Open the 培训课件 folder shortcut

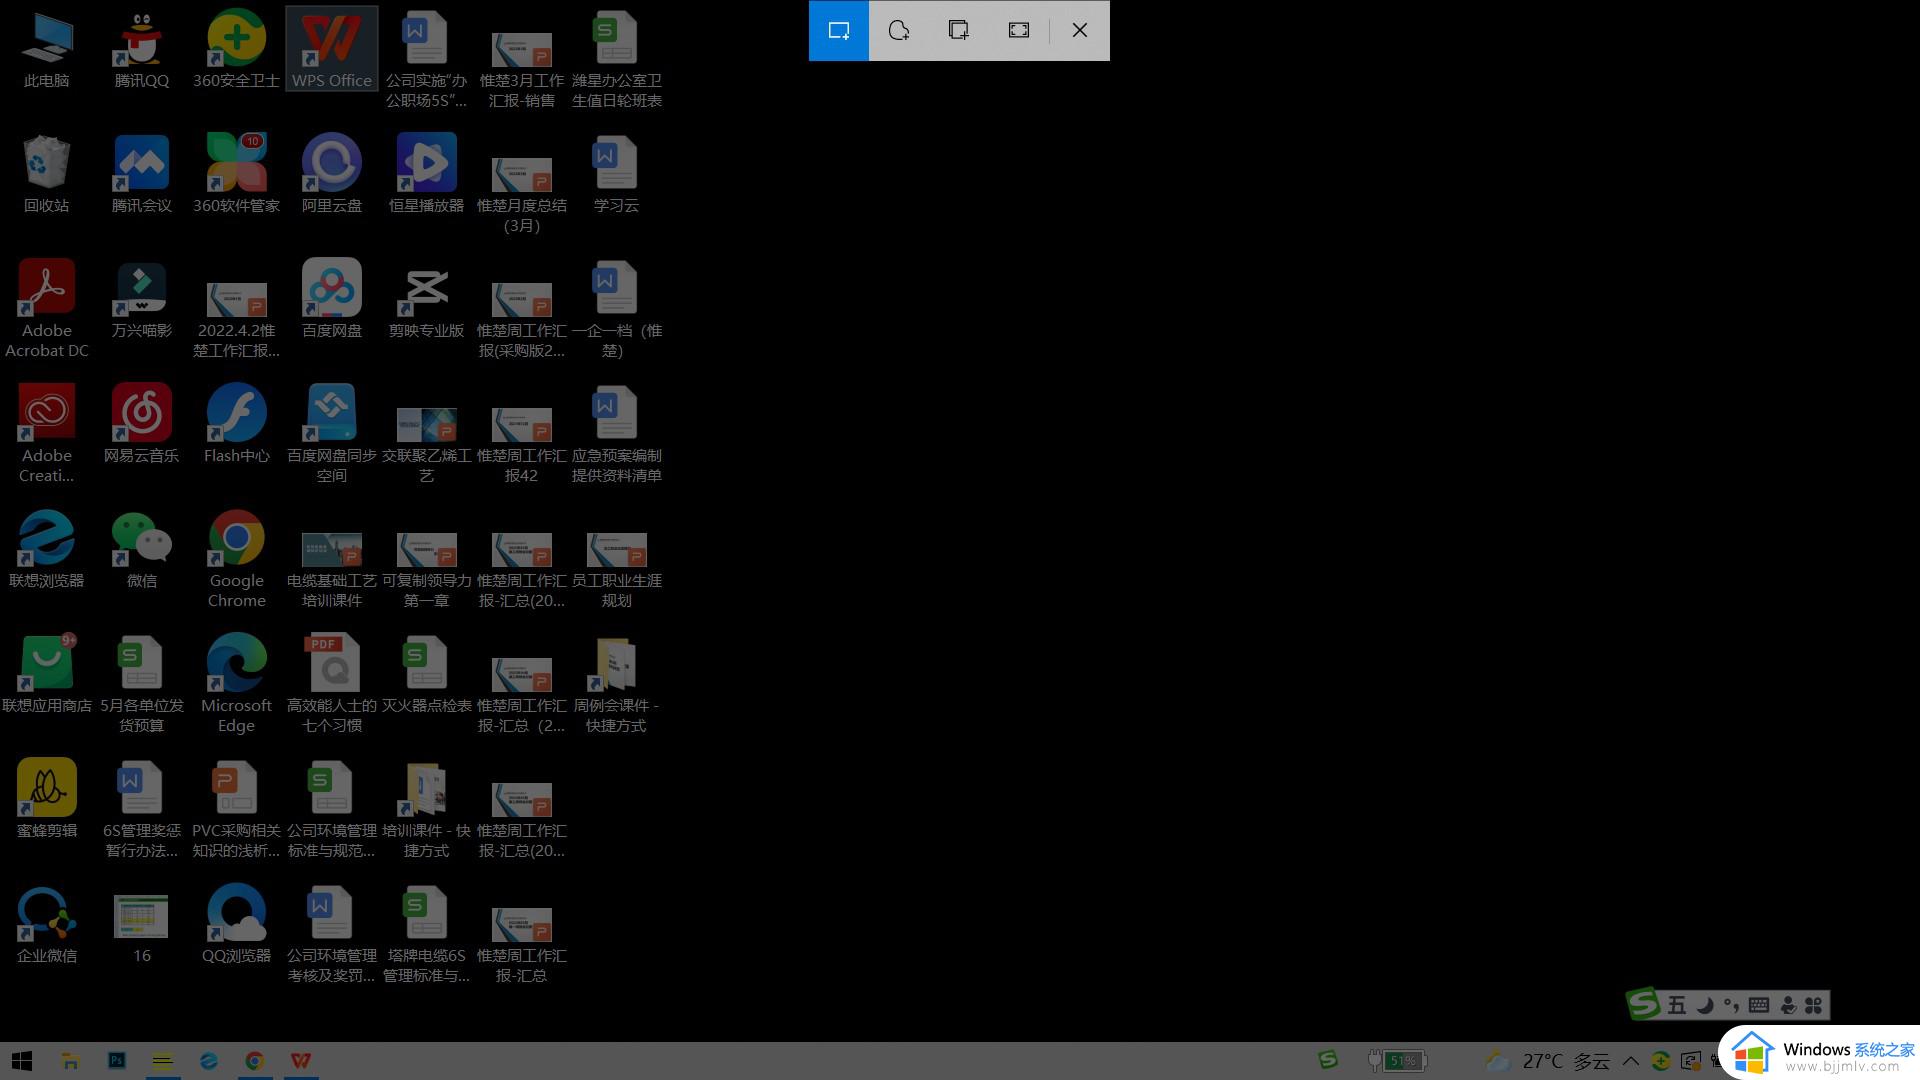pyautogui.click(x=427, y=809)
